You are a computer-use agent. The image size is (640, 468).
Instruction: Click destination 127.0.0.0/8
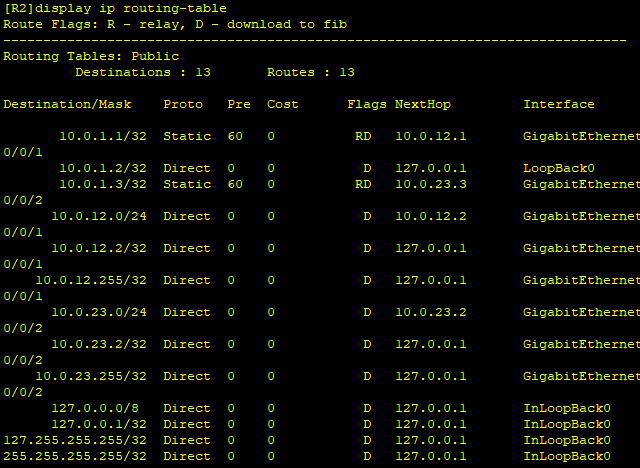pos(95,408)
